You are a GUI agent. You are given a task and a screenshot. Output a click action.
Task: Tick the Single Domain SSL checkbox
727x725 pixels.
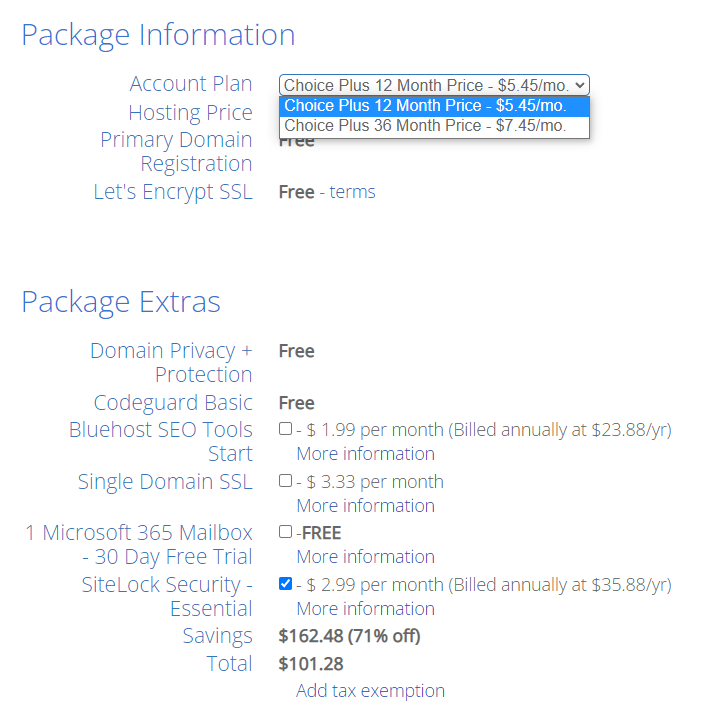coord(286,481)
